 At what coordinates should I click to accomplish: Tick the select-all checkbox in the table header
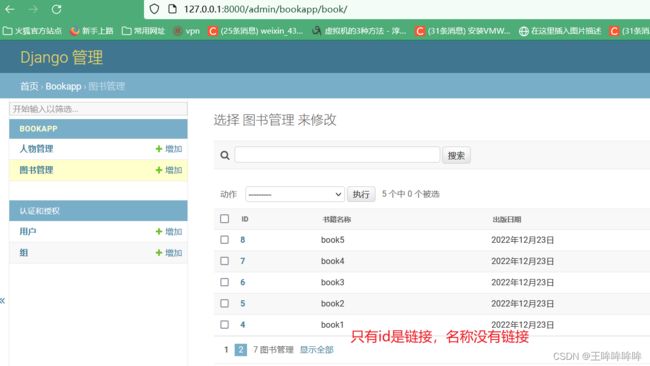tap(224, 219)
